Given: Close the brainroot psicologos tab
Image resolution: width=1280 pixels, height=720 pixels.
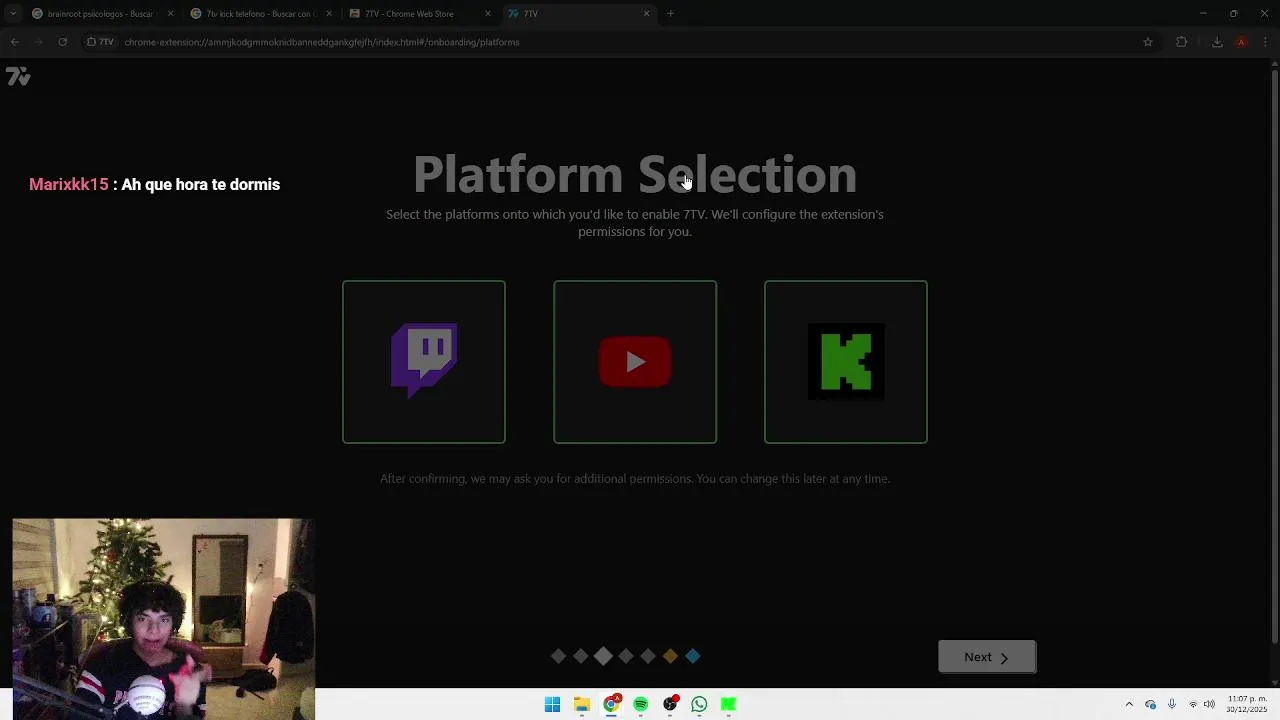Looking at the screenshot, I should pos(170,14).
